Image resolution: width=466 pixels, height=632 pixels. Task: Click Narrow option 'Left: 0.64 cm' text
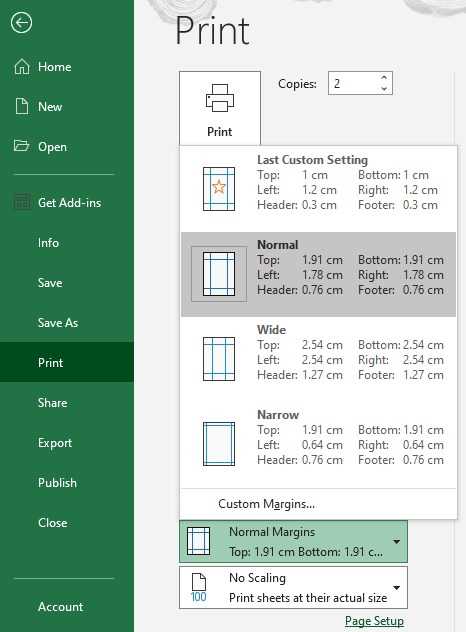[300, 445]
